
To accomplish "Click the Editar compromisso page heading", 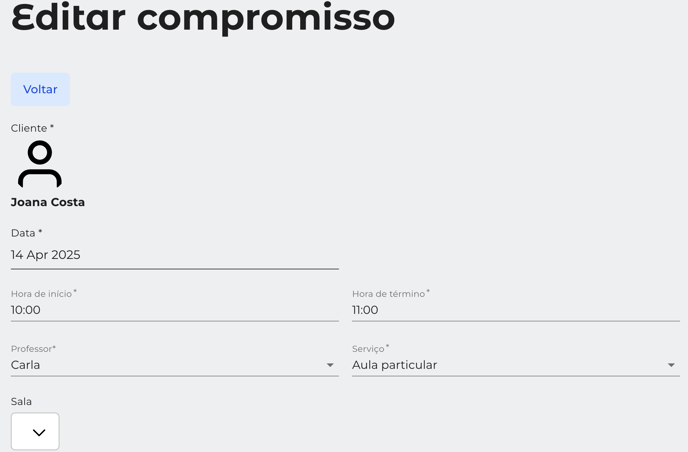I will click(x=203, y=18).
